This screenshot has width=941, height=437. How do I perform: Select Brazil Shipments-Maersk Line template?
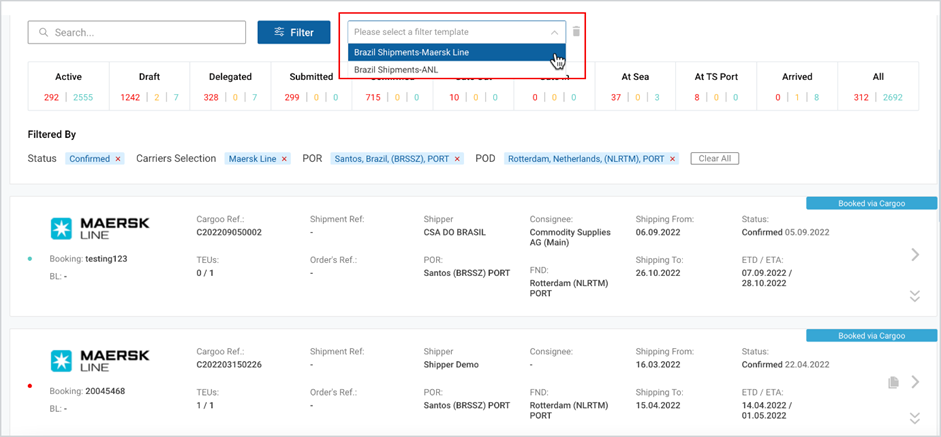(x=457, y=52)
